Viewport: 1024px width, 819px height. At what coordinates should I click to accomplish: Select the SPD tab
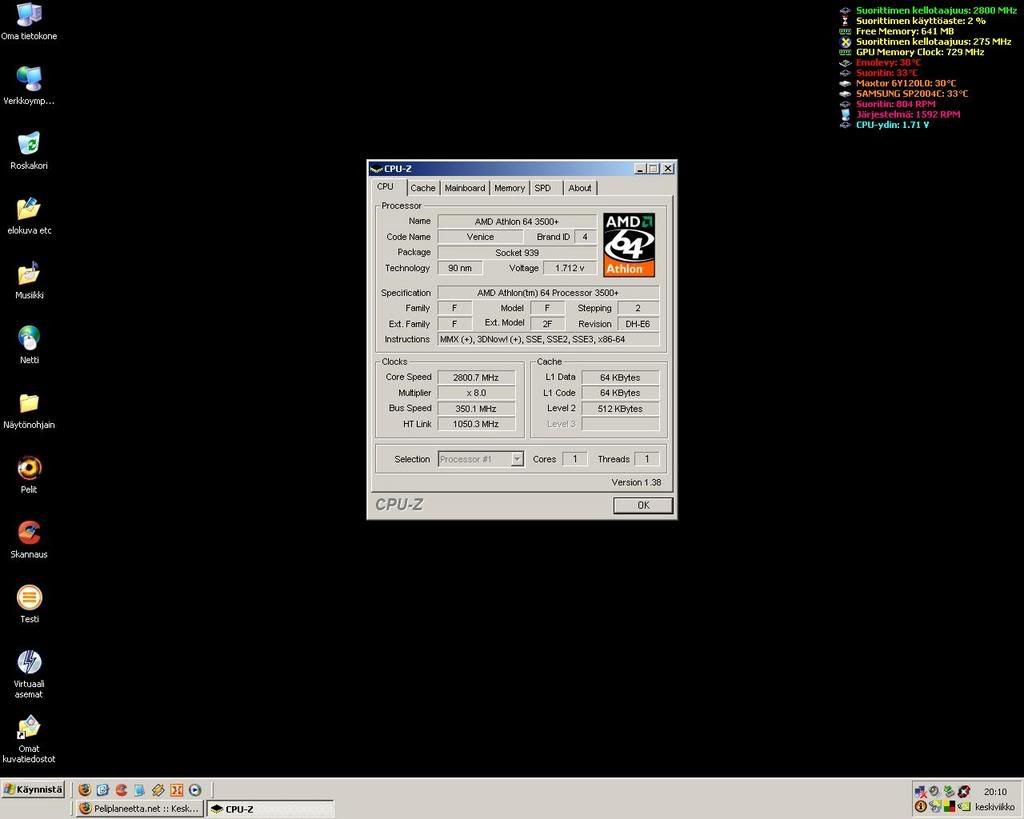click(542, 188)
